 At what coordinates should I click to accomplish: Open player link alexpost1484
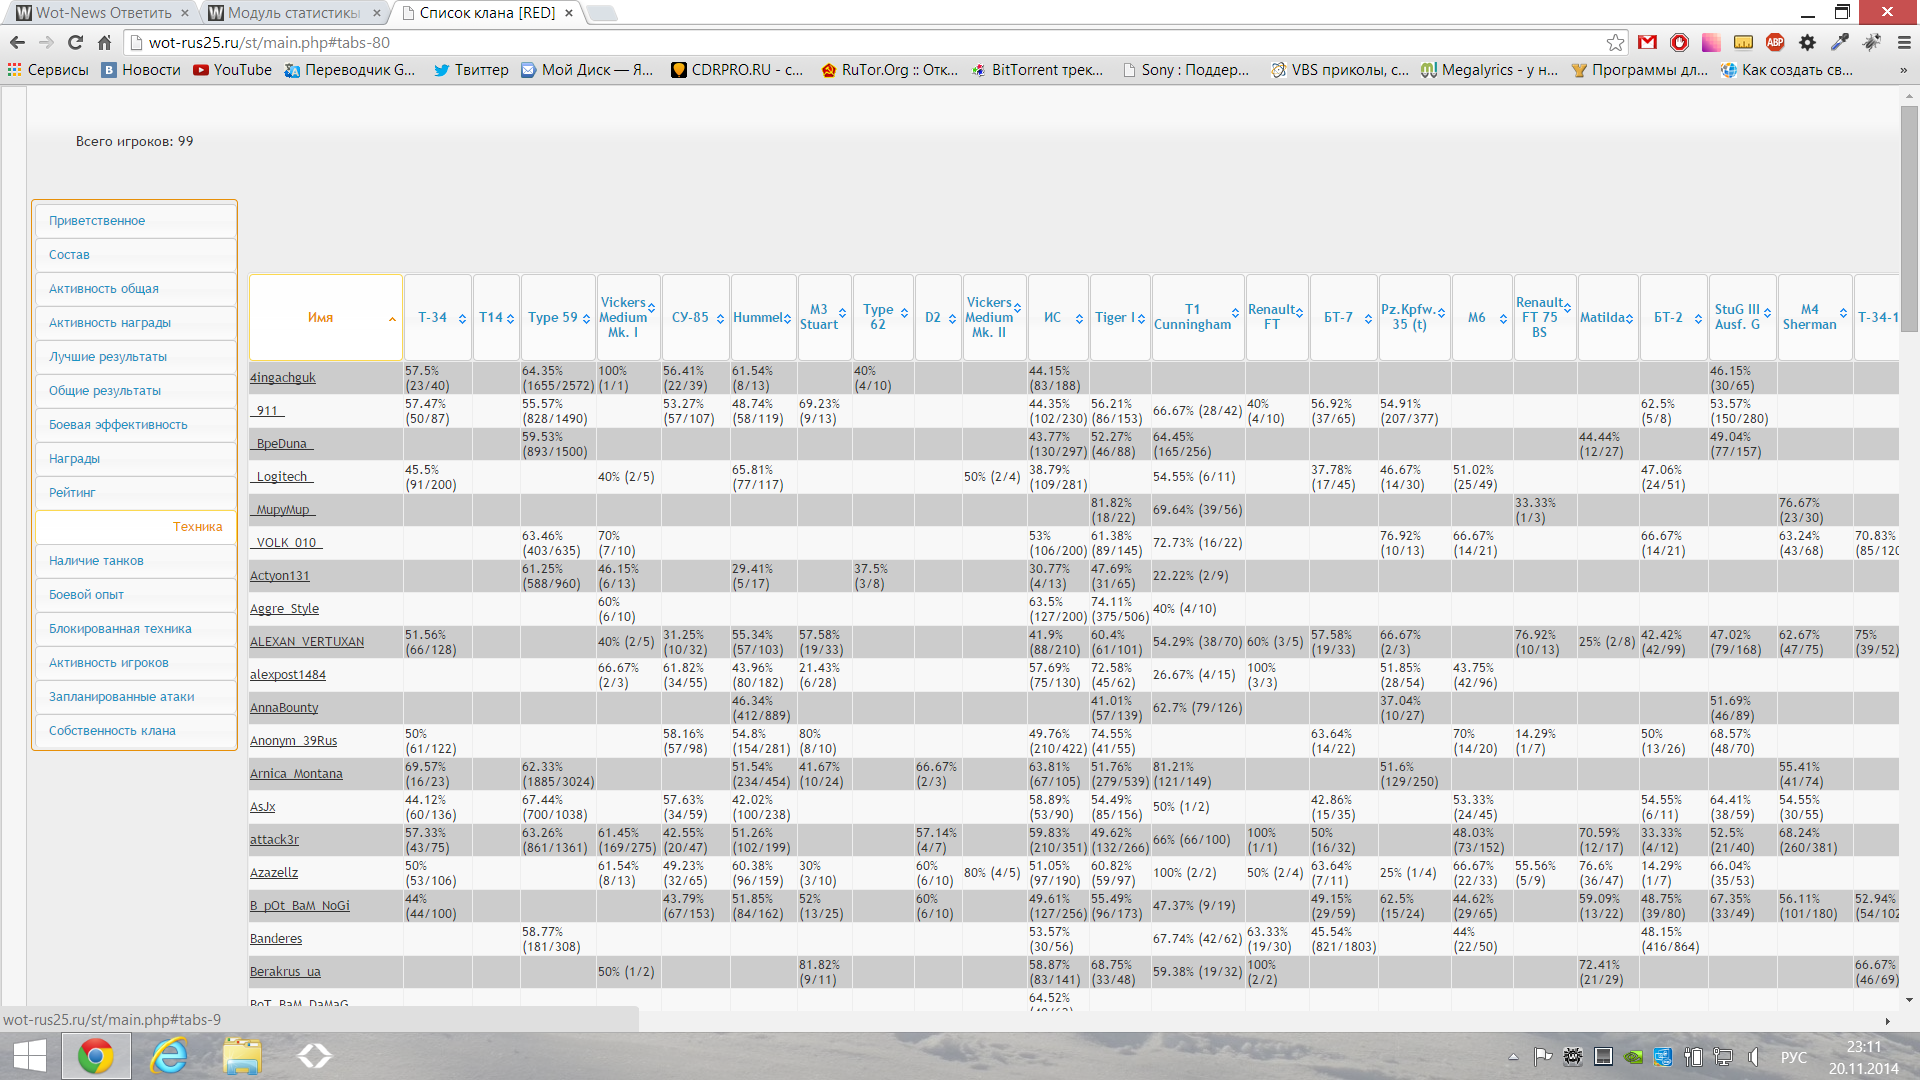[x=288, y=675]
